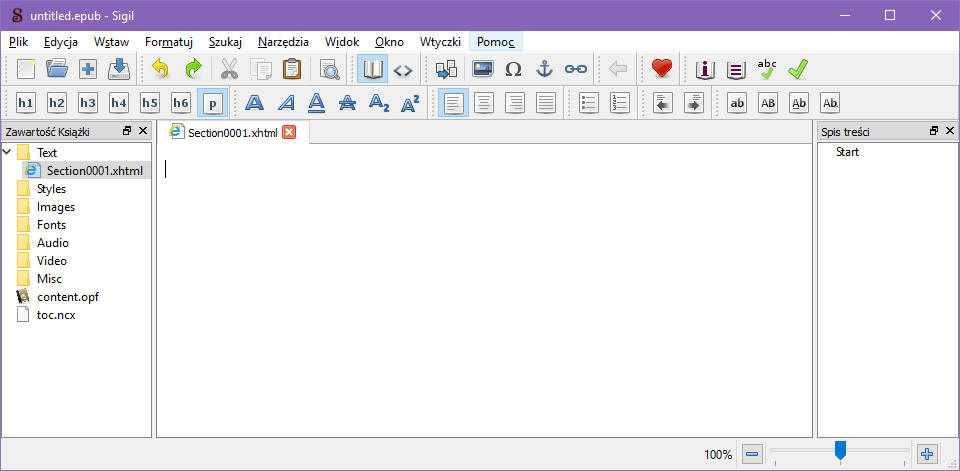Apply the h1 heading button
Screen dimensions: 960x471
(x=26, y=102)
